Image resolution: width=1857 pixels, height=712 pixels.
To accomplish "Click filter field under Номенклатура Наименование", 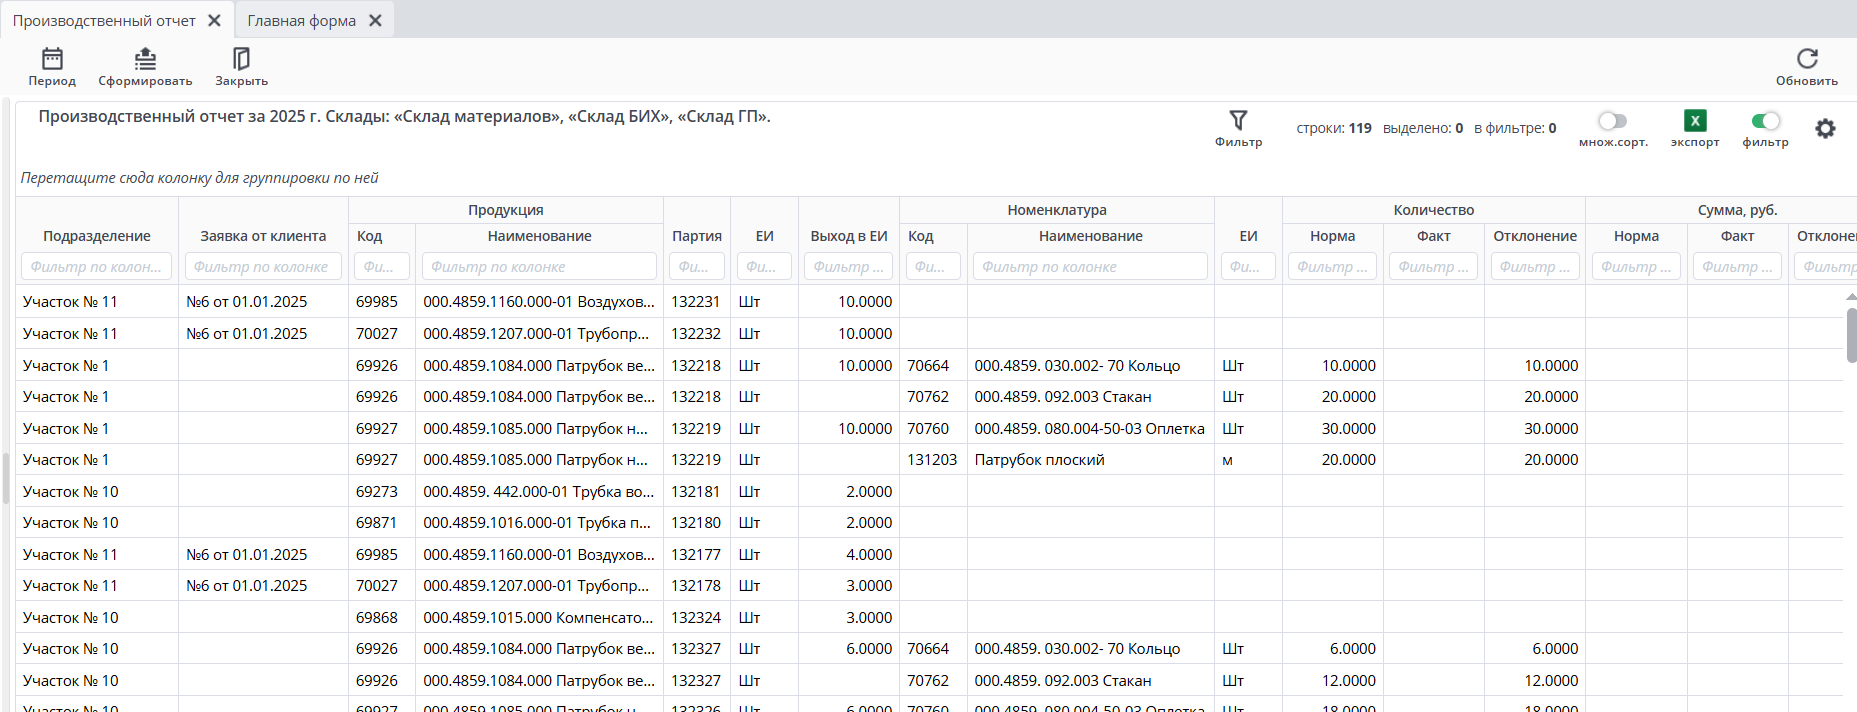I will point(1090,267).
